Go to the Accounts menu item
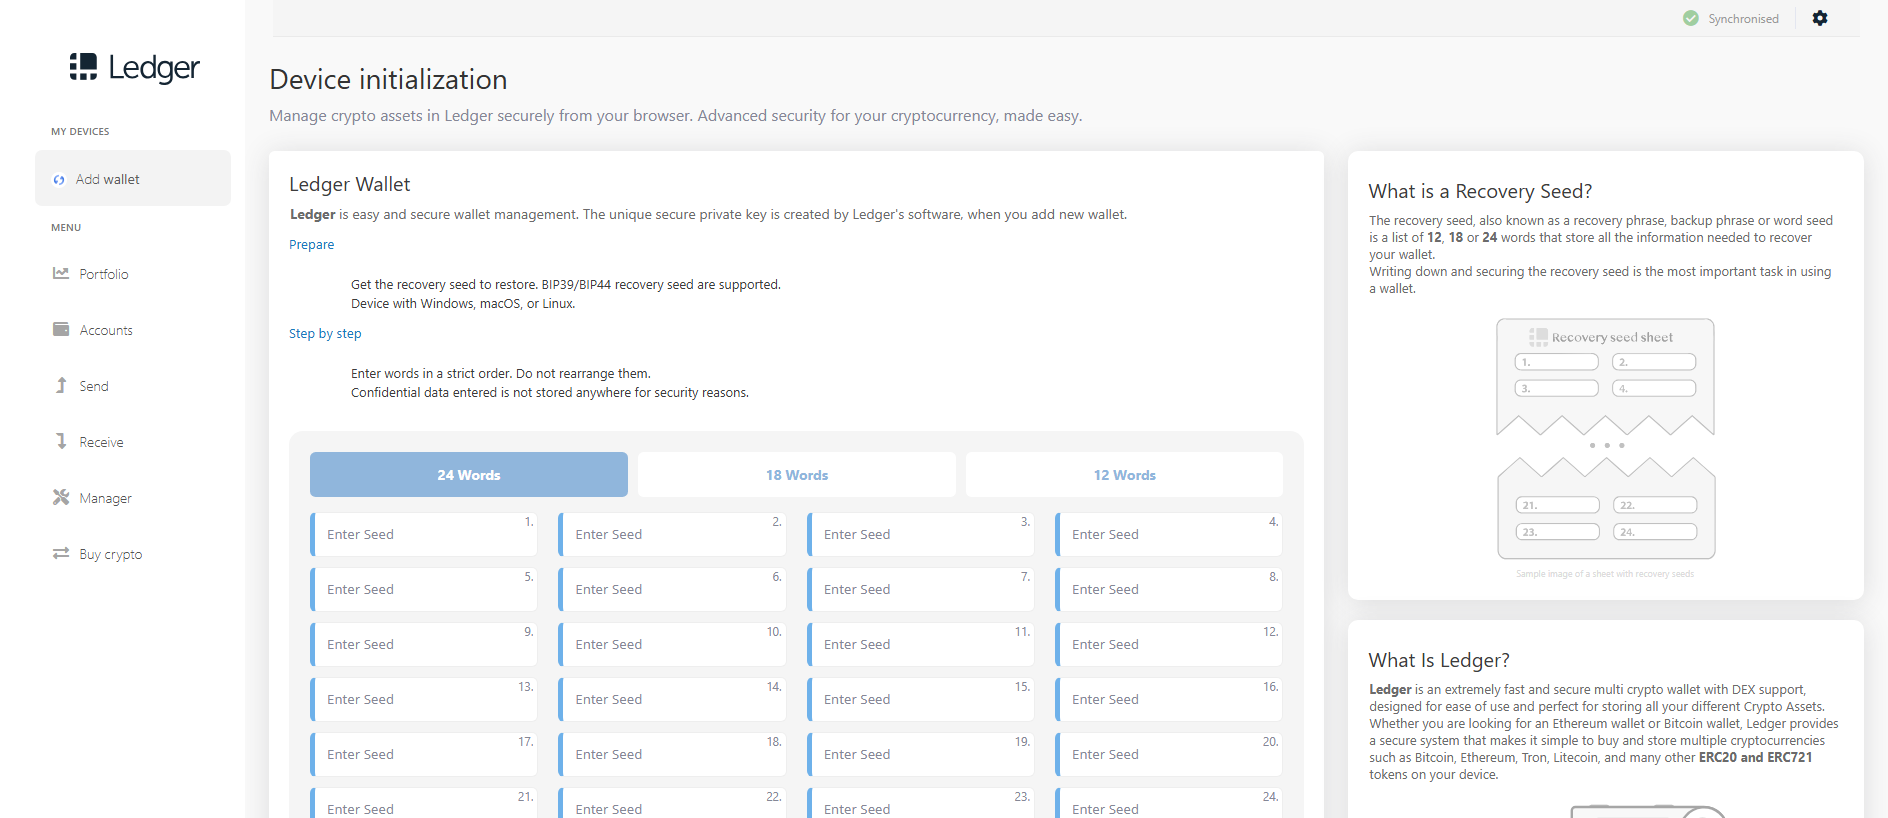 coord(106,330)
